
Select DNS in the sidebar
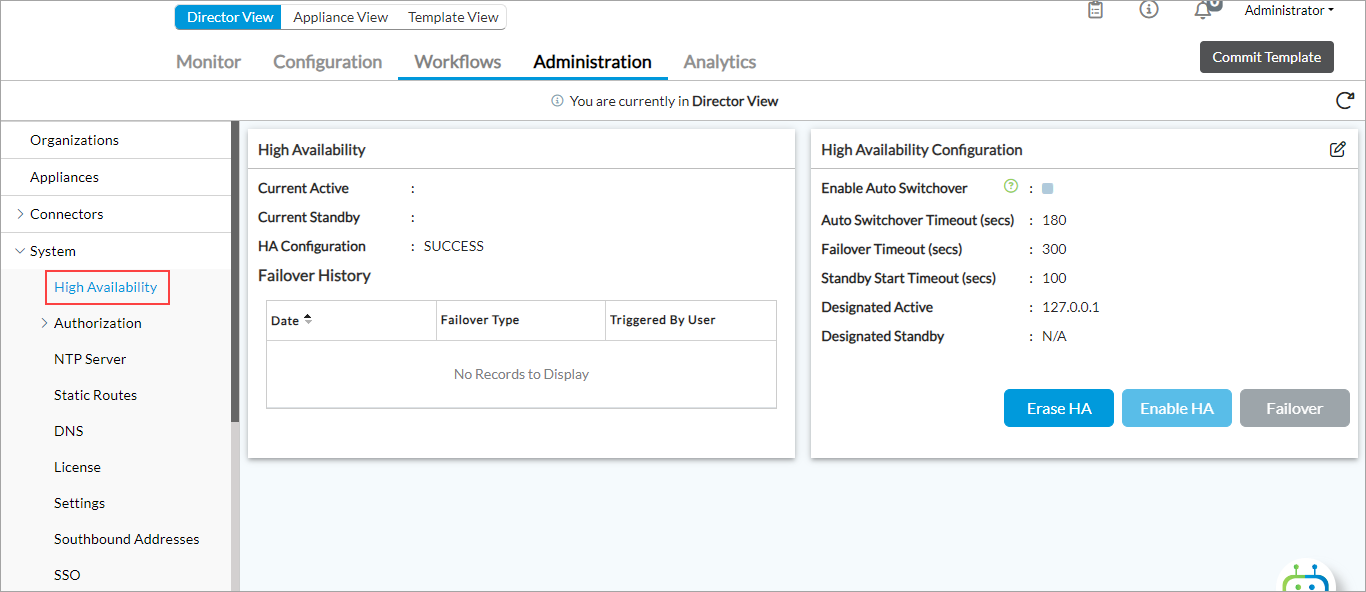68,430
